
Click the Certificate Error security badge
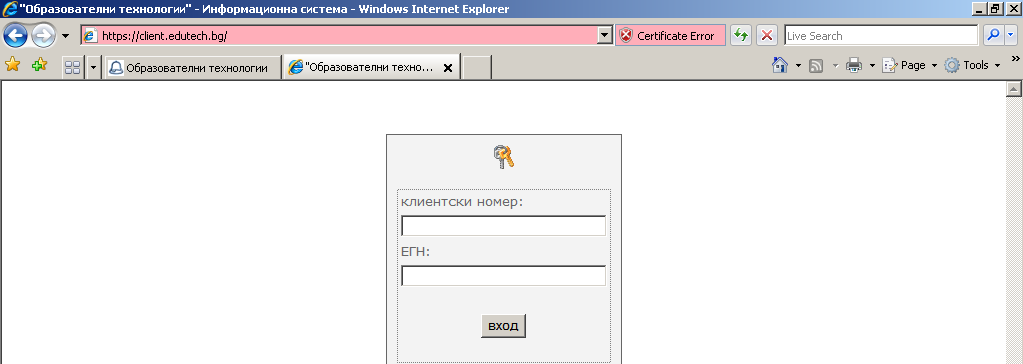tap(670, 36)
